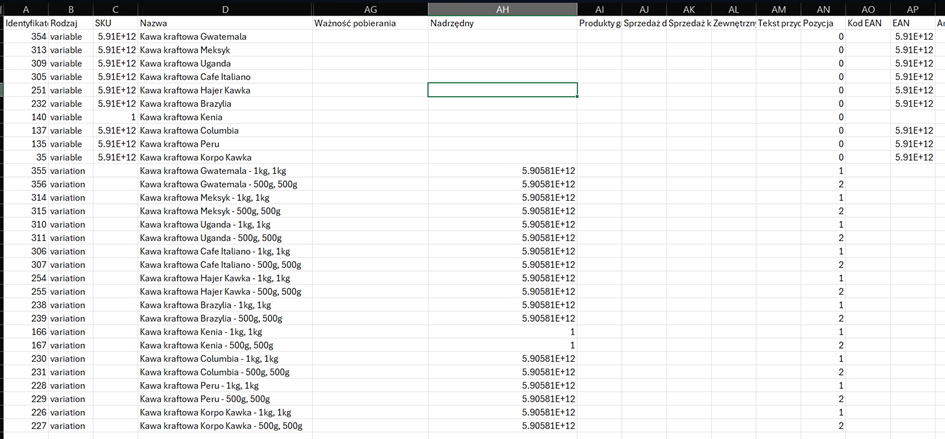The width and height of the screenshot is (945, 439).
Task: Click the 'Kod EAN' header cell
Action: coord(868,23)
